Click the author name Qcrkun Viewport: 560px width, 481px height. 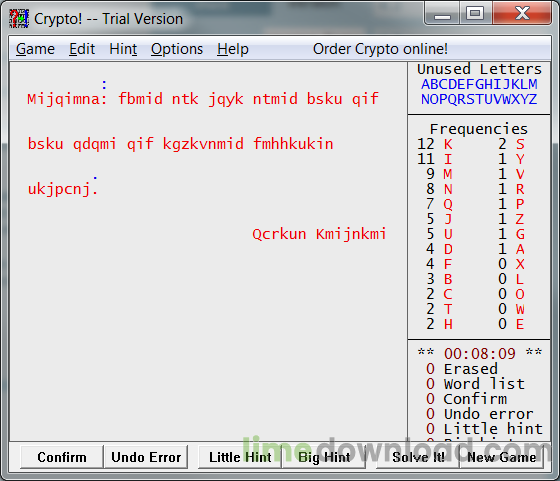pos(279,234)
